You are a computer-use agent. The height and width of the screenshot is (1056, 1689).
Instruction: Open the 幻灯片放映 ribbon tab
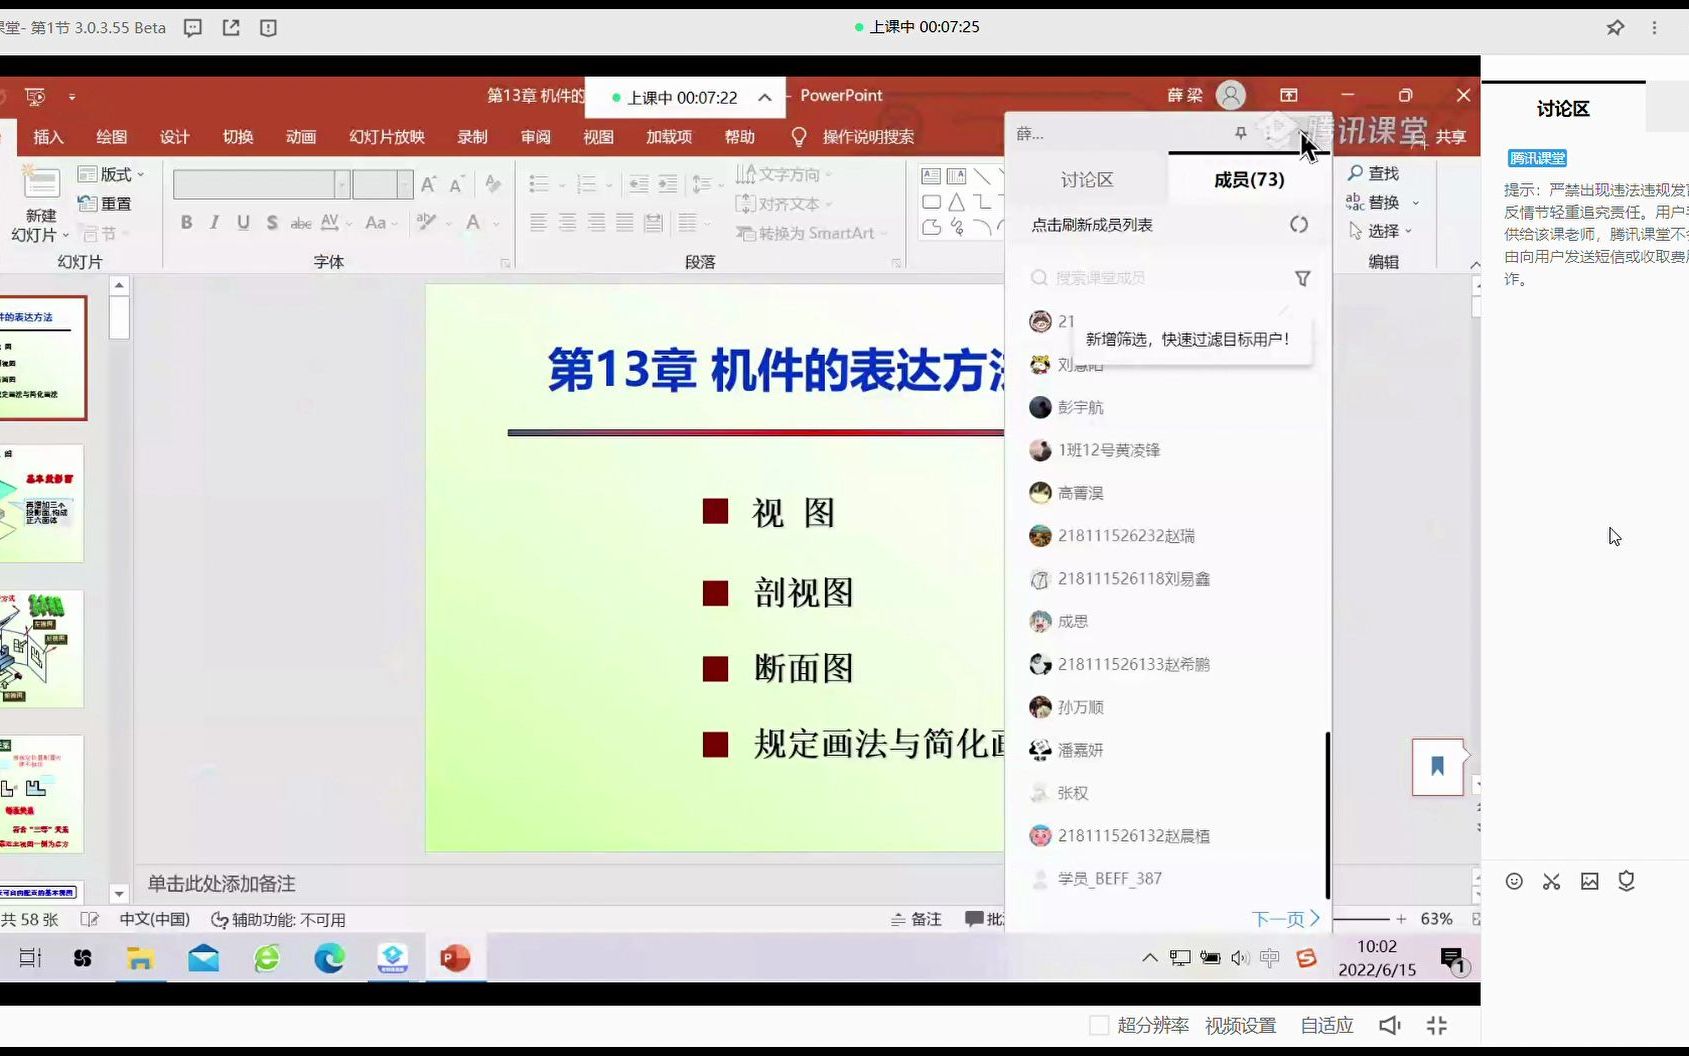point(387,137)
